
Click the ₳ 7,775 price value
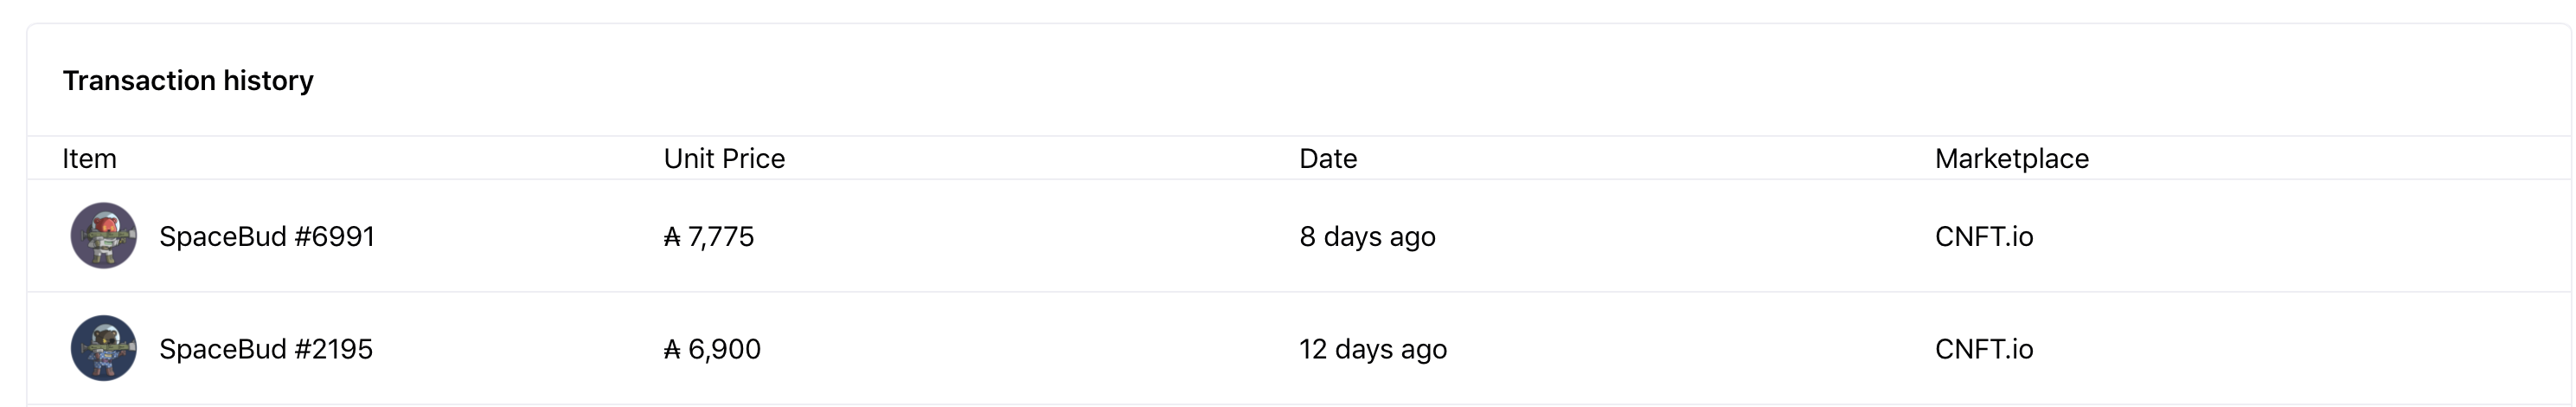point(709,237)
